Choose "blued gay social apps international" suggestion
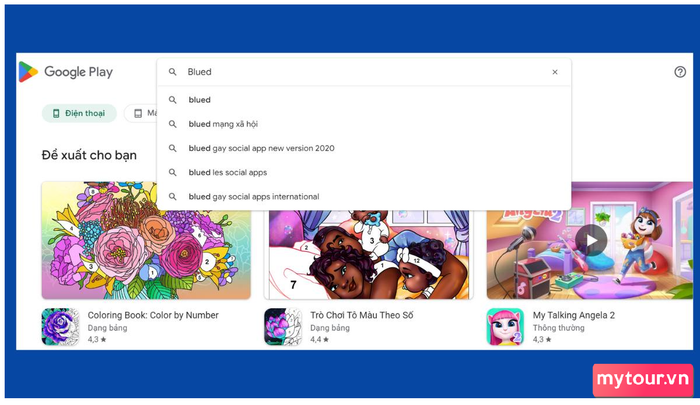The image size is (700, 405). coord(364,196)
